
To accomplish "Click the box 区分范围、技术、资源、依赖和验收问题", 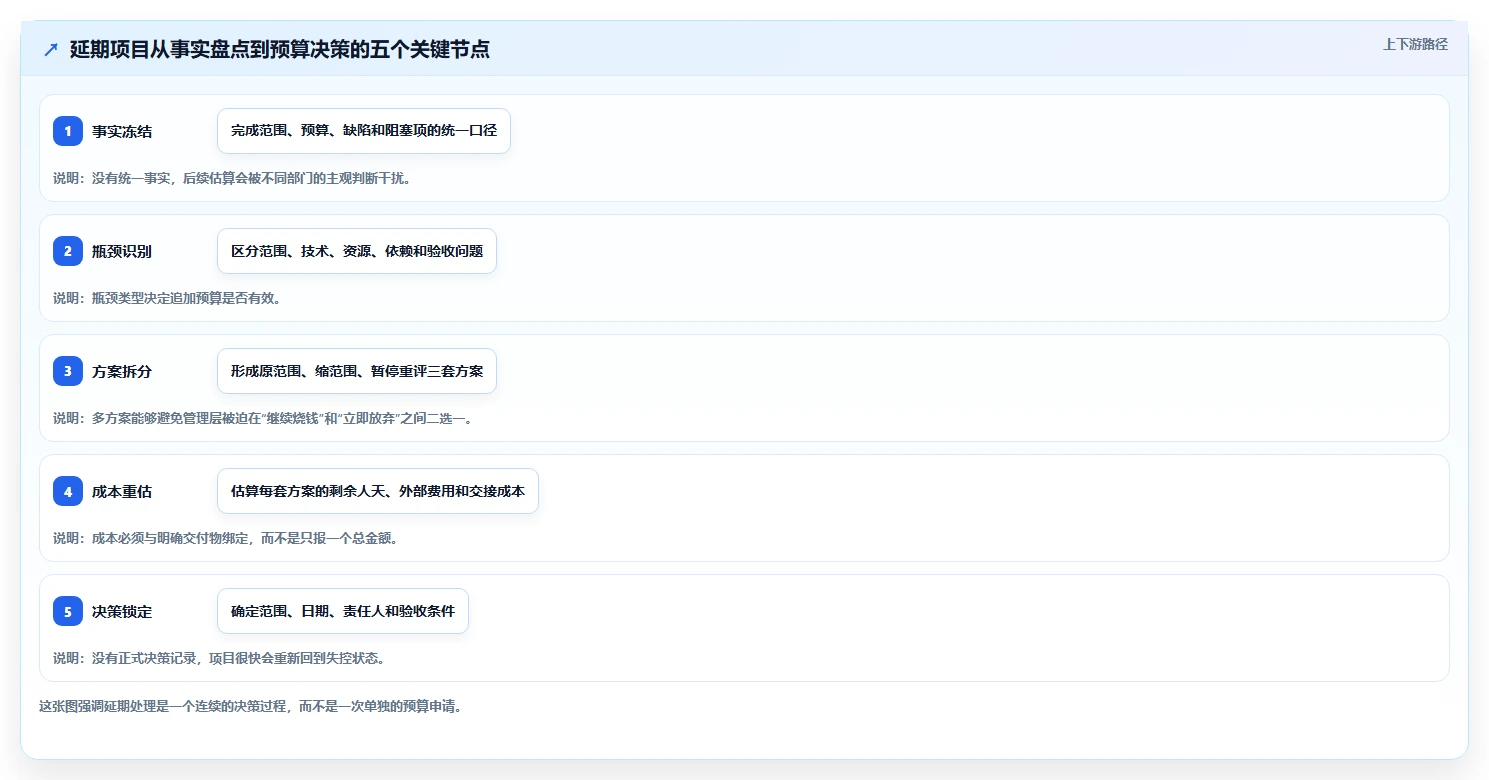I will pyautogui.click(x=357, y=251).
